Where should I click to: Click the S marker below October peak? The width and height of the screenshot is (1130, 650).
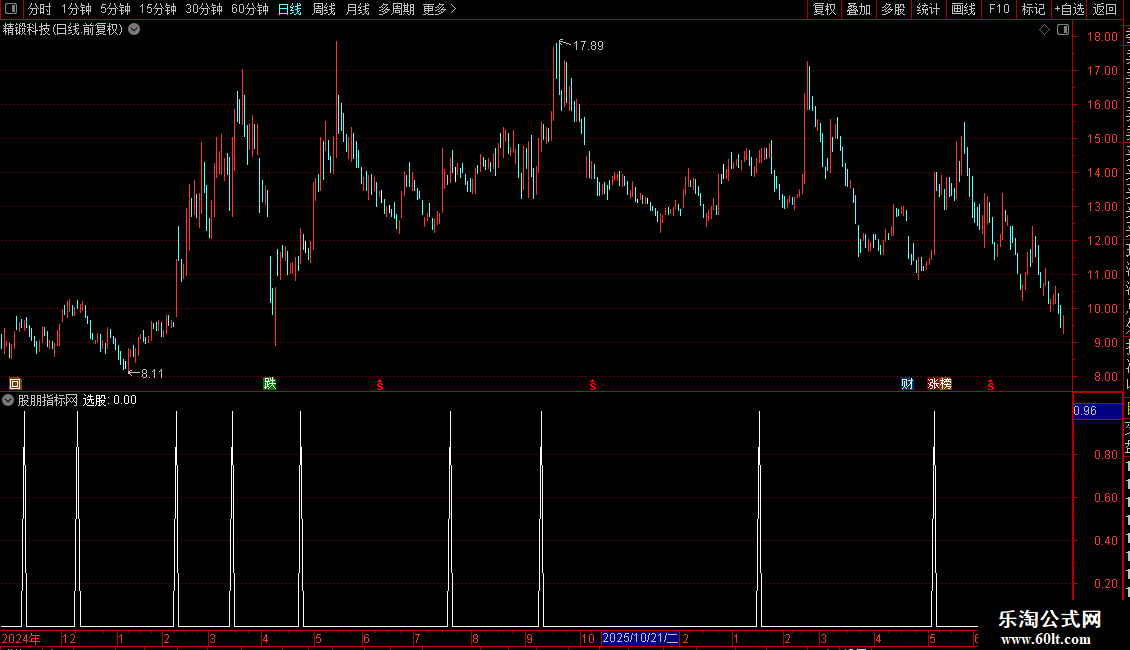(x=593, y=385)
